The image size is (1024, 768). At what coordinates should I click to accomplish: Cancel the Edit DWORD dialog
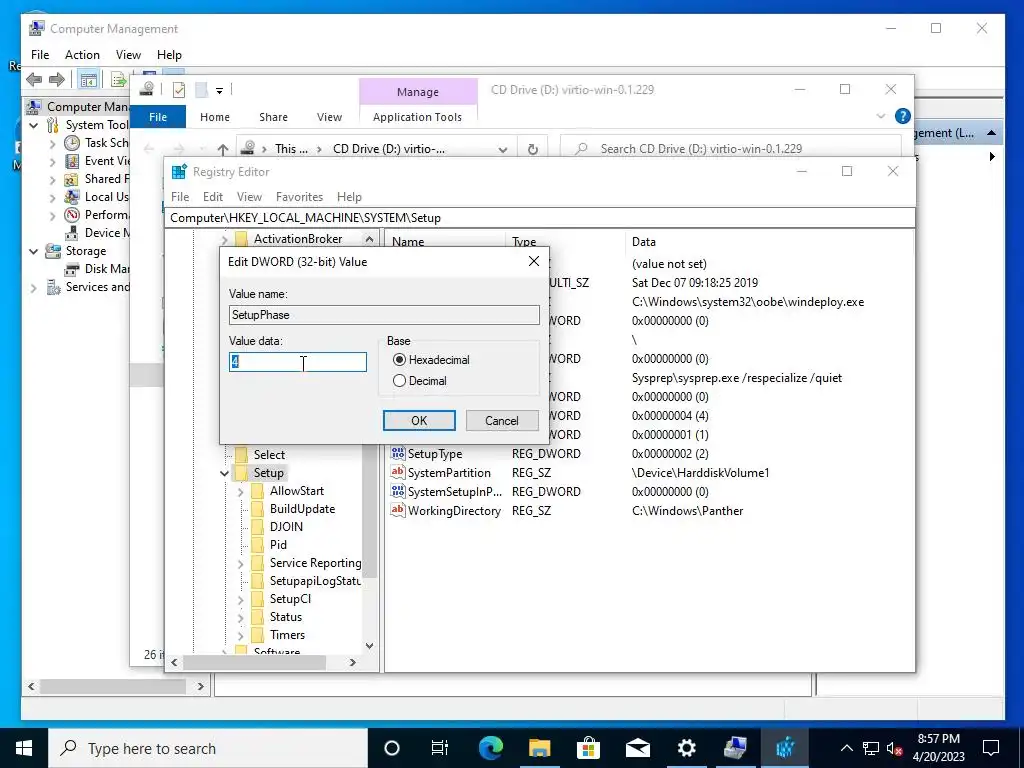click(502, 421)
